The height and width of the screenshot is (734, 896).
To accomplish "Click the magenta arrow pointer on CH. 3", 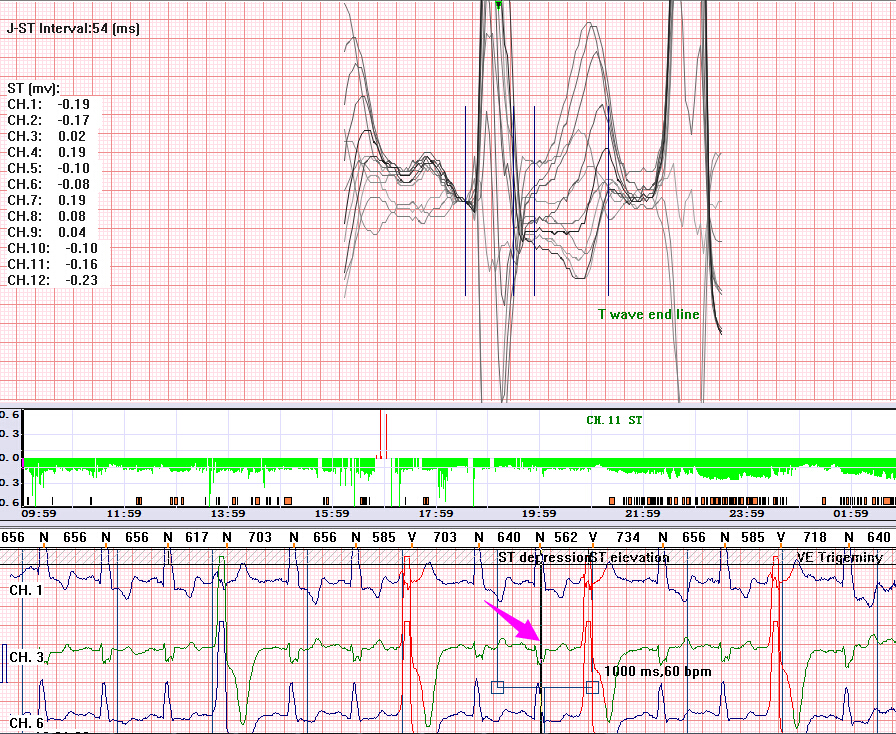I will (x=513, y=621).
